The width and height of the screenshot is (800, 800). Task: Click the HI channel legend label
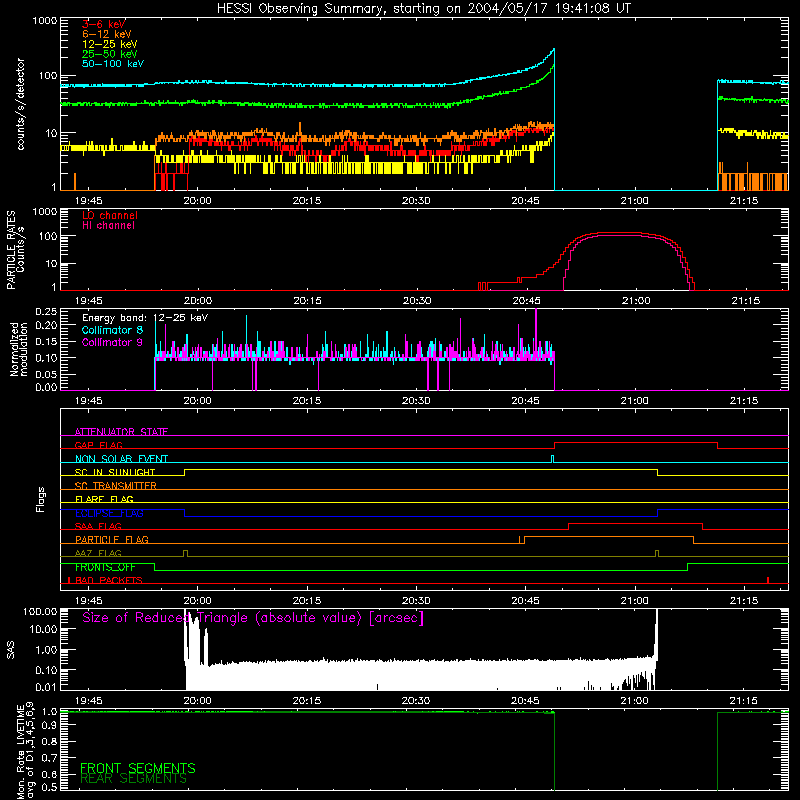(x=108, y=226)
